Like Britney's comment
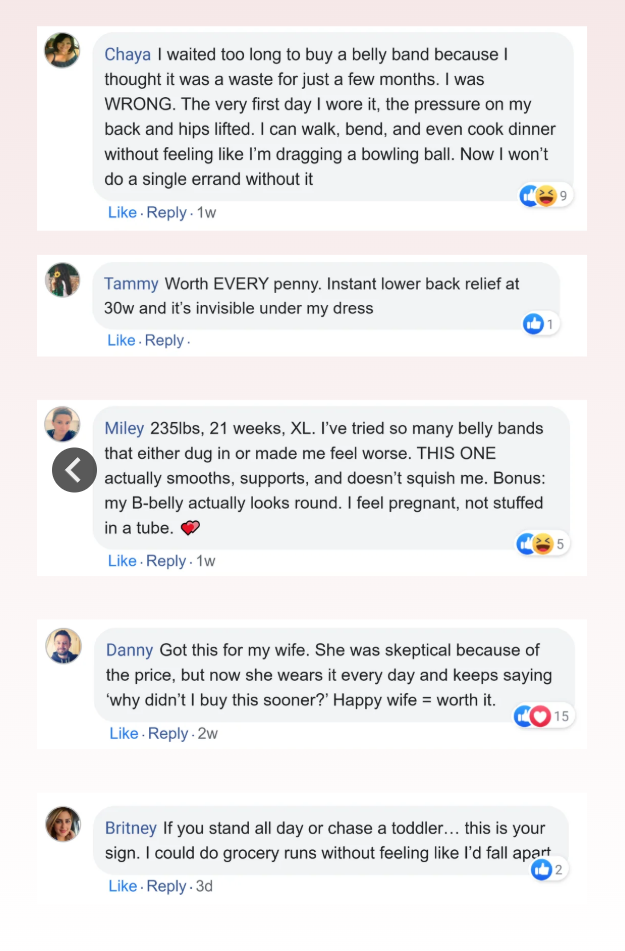Screen dimensions: 625x951 (122, 887)
